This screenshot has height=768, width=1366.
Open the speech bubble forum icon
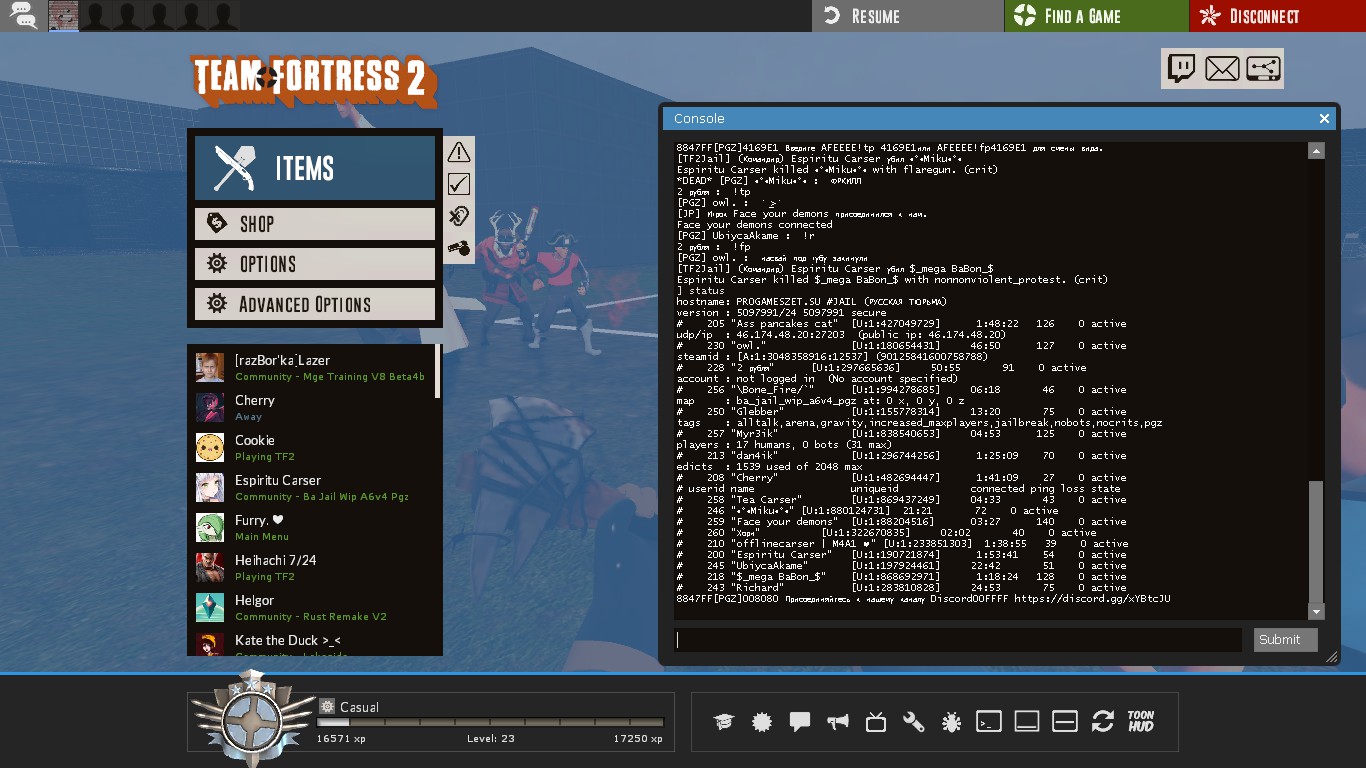800,722
